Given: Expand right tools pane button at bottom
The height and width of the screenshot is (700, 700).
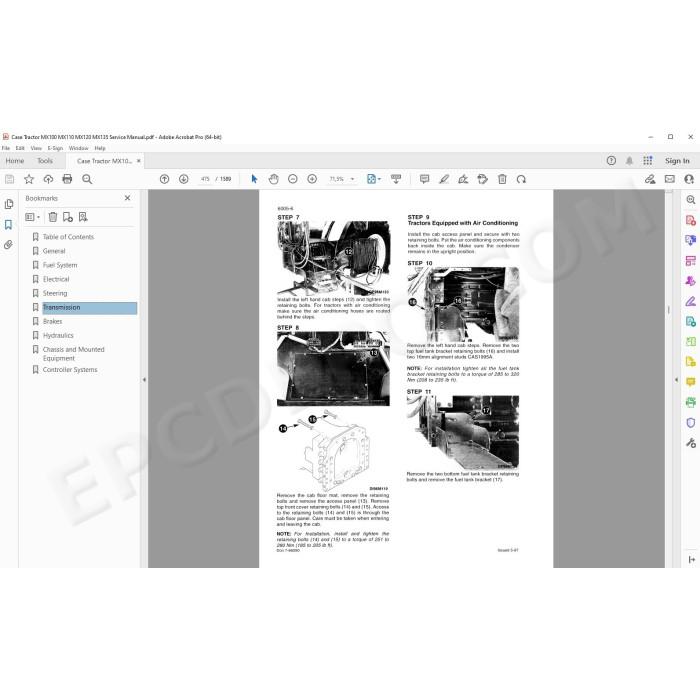Looking at the screenshot, I should pyautogui.click(x=692, y=559).
